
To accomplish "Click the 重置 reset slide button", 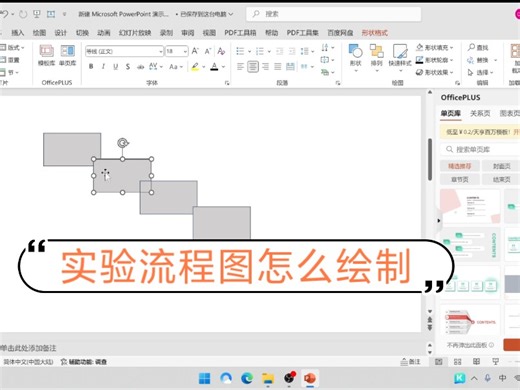I will (10, 60).
